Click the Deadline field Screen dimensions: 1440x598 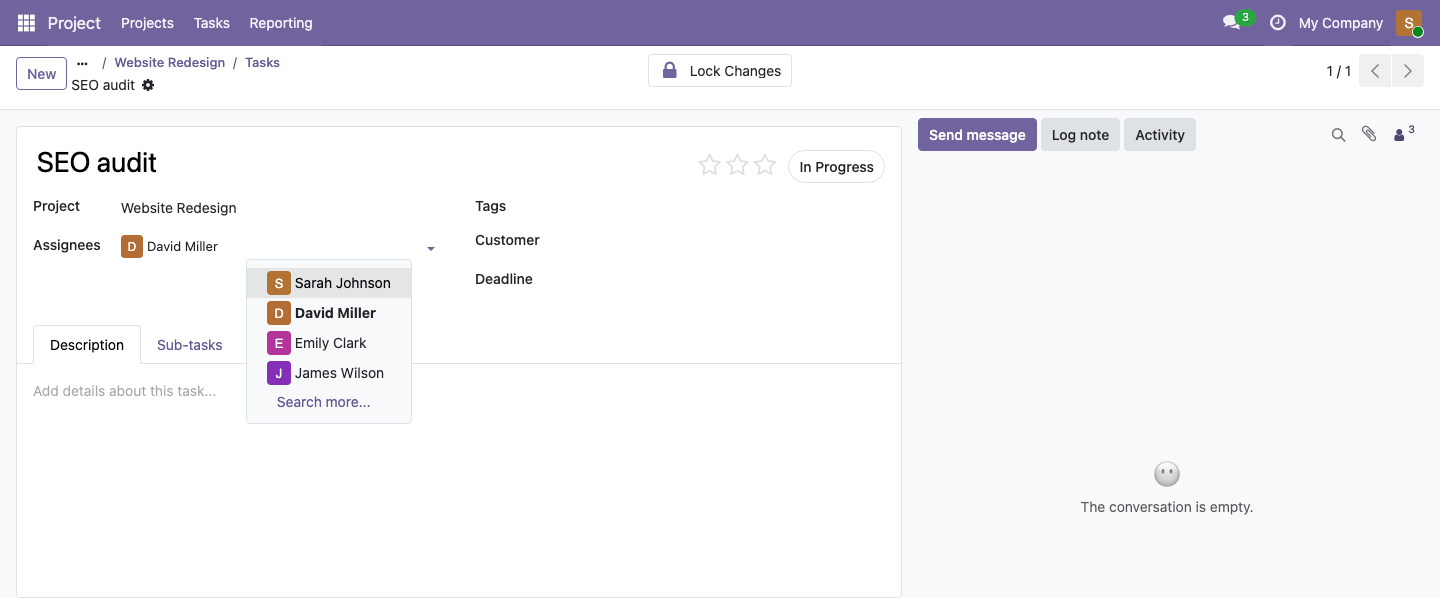720,279
